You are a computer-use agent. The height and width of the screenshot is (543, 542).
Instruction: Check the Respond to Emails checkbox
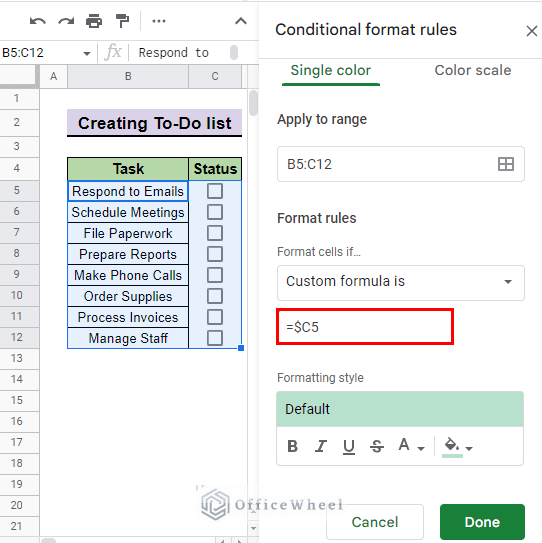(x=215, y=191)
